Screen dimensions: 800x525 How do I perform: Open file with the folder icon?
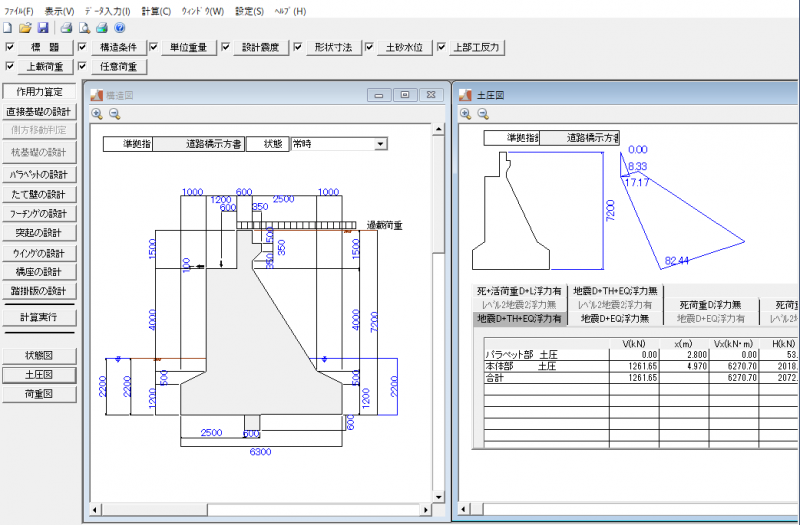click(x=25, y=28)
